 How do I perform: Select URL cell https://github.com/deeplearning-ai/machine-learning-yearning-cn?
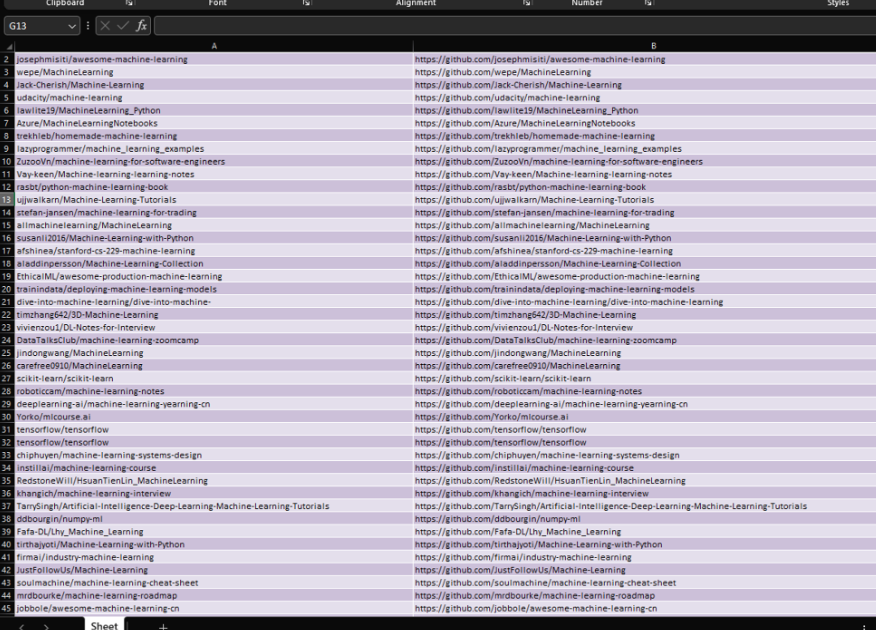coord(645,404)
